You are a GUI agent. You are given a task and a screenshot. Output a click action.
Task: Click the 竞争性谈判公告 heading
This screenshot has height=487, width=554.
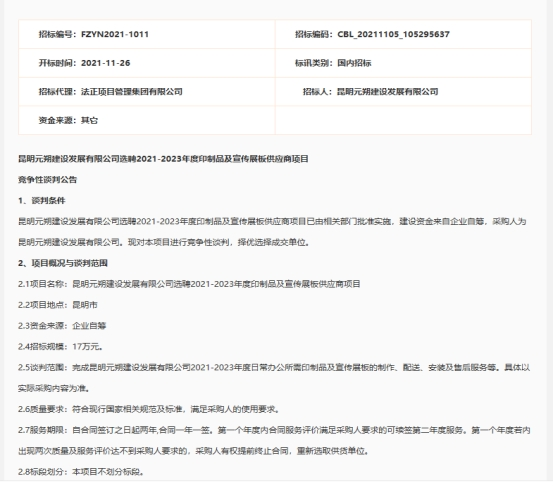pos(47,180)
